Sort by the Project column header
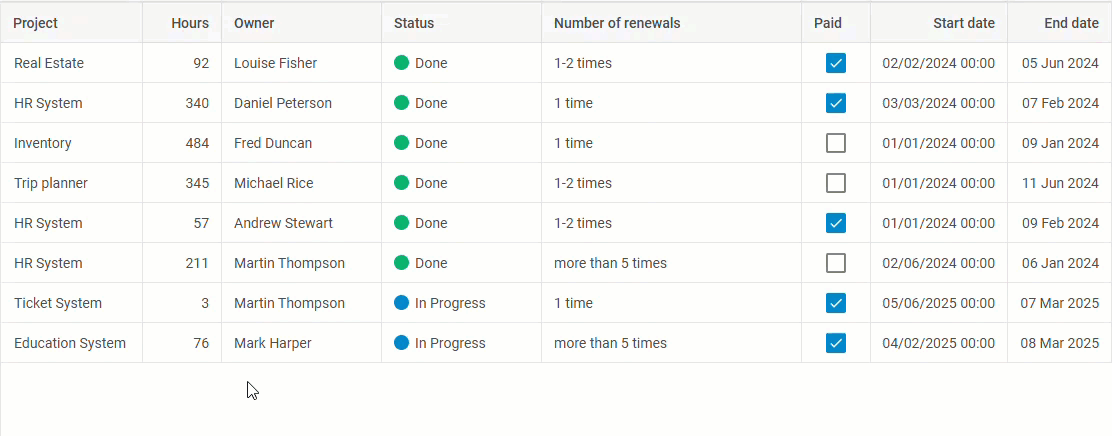Screen dimensions: 1112x436 (36, 23)
